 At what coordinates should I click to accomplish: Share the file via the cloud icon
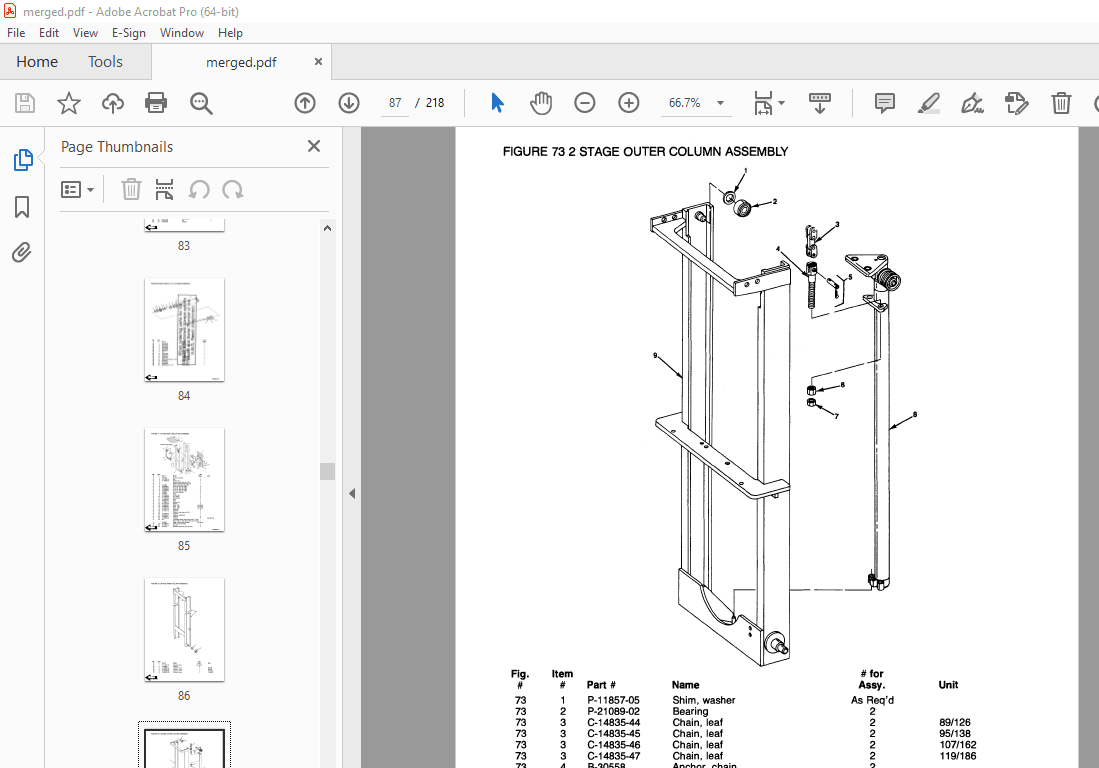(112, 103)
